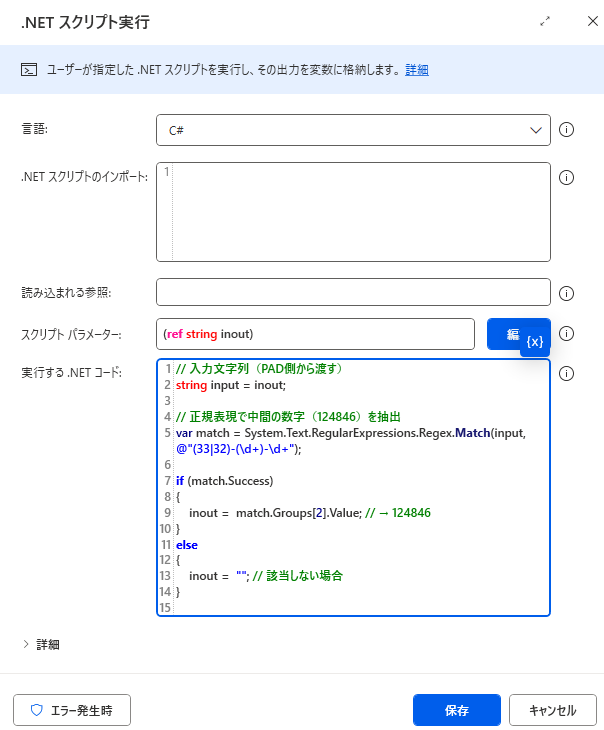Close the .NET スクリプト実行 dialog
Viewport: 604px width, 730px height.
click(592, 21)
